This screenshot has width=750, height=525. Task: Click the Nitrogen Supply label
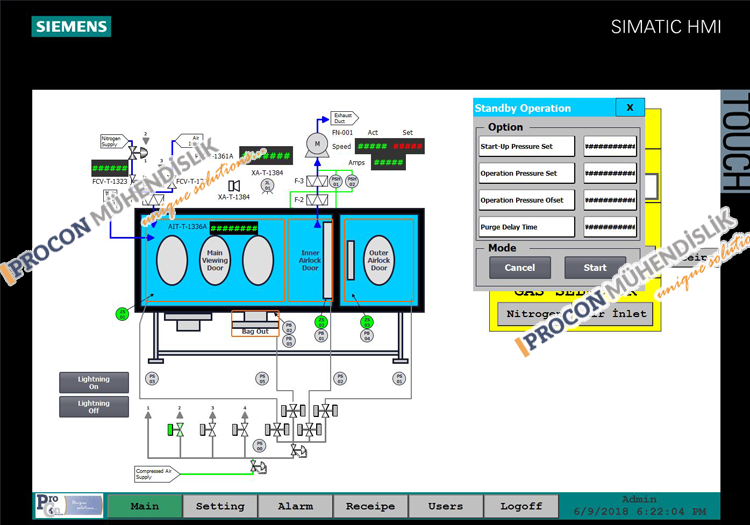pyautogui.click(x=114, y=142)
